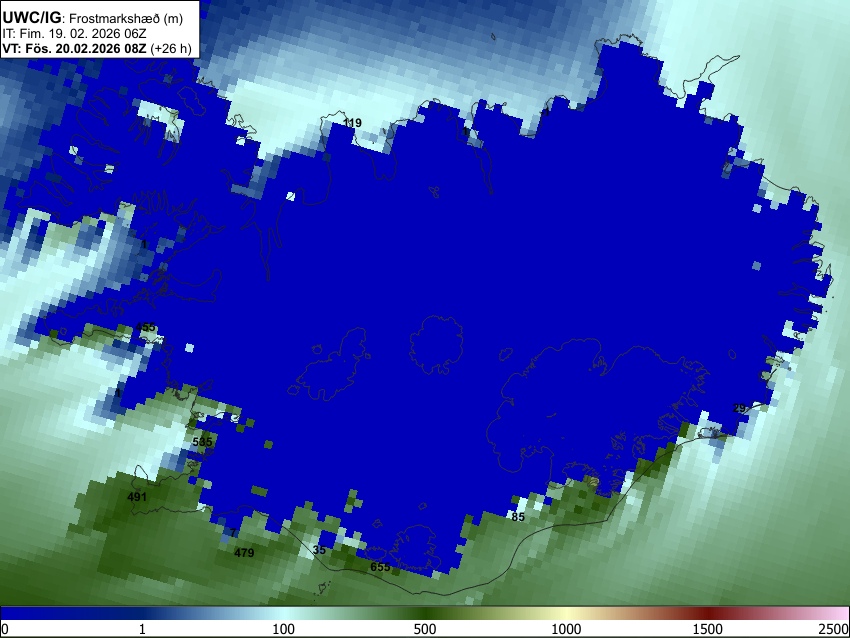Viewport: 850px width, 638px height.
Task: Click the UWC/IG title text
Action: [32, 17]
